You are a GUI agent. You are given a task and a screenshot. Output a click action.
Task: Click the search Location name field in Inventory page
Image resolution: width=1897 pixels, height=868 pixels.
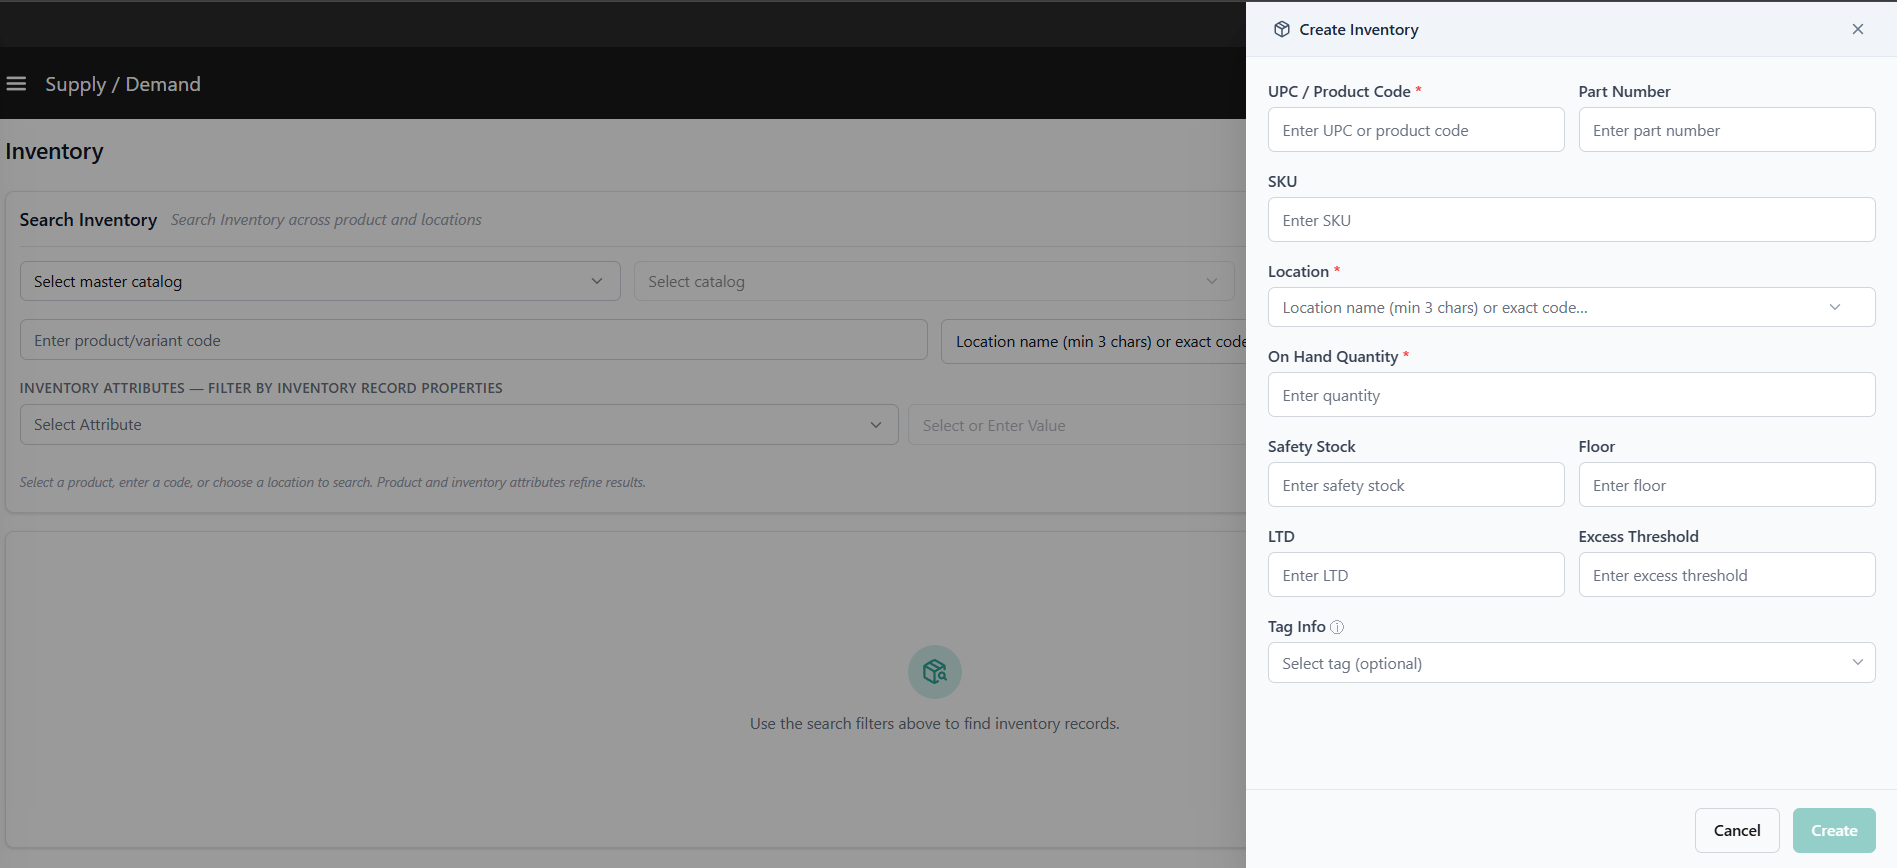tap(1094, 341)
